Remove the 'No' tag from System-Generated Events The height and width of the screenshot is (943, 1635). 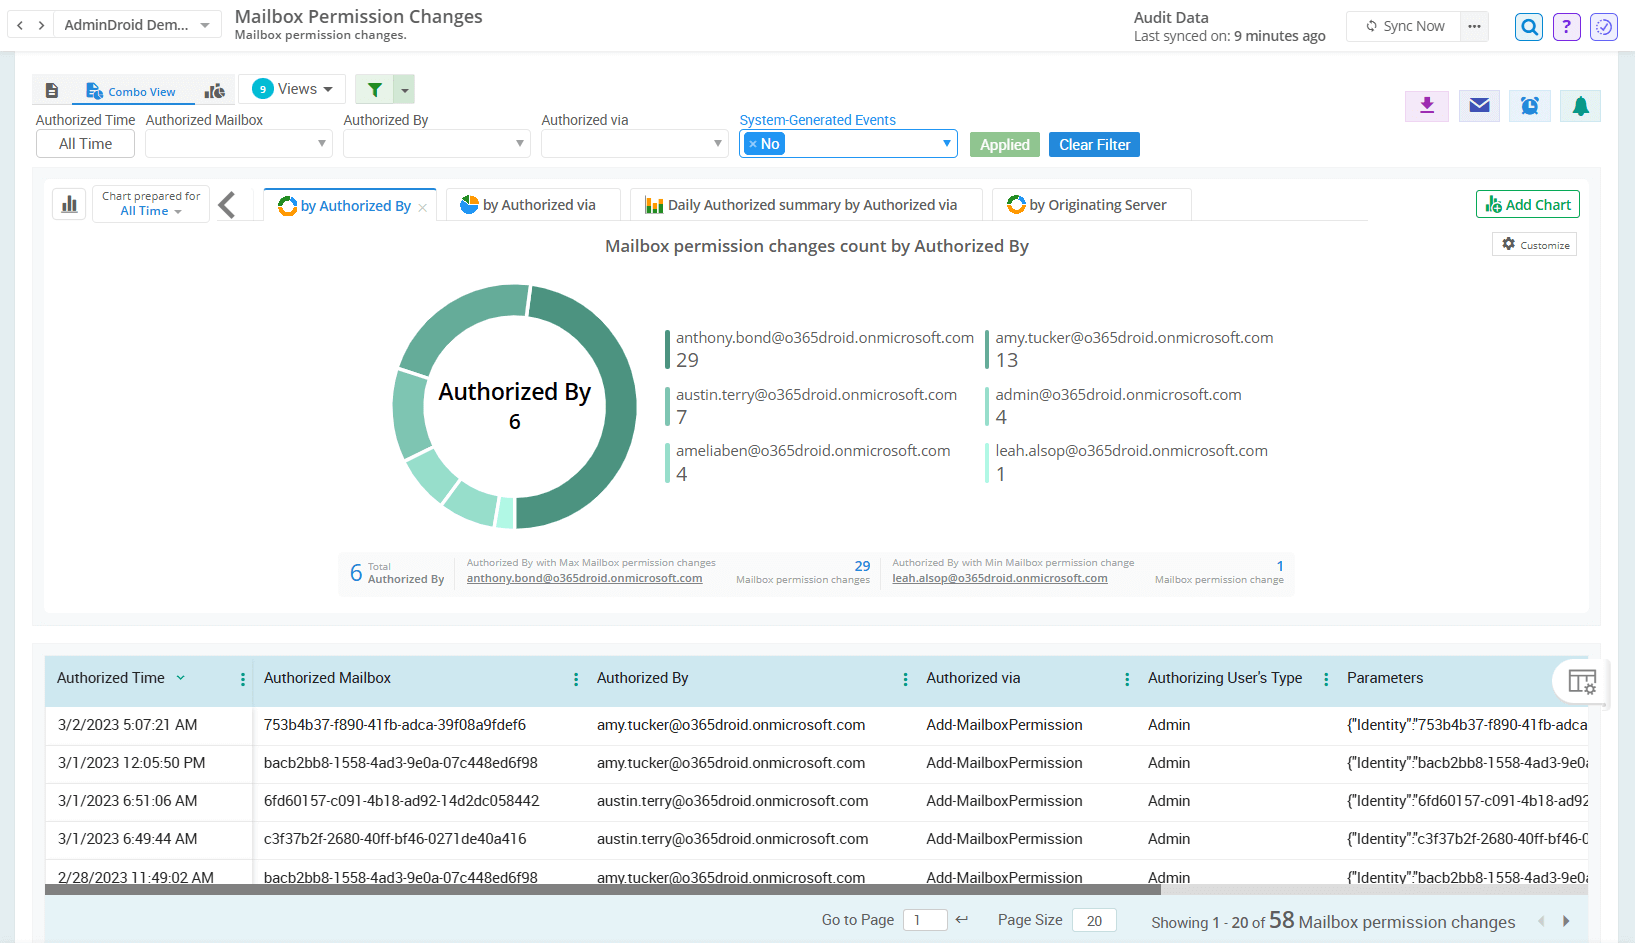[x=753, y=144]
